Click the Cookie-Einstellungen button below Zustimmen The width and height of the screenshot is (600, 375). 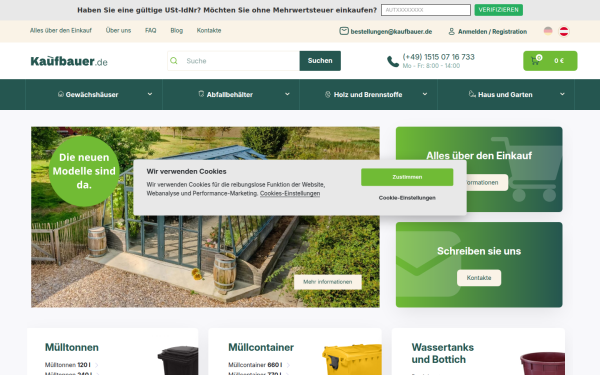(407, 198)
